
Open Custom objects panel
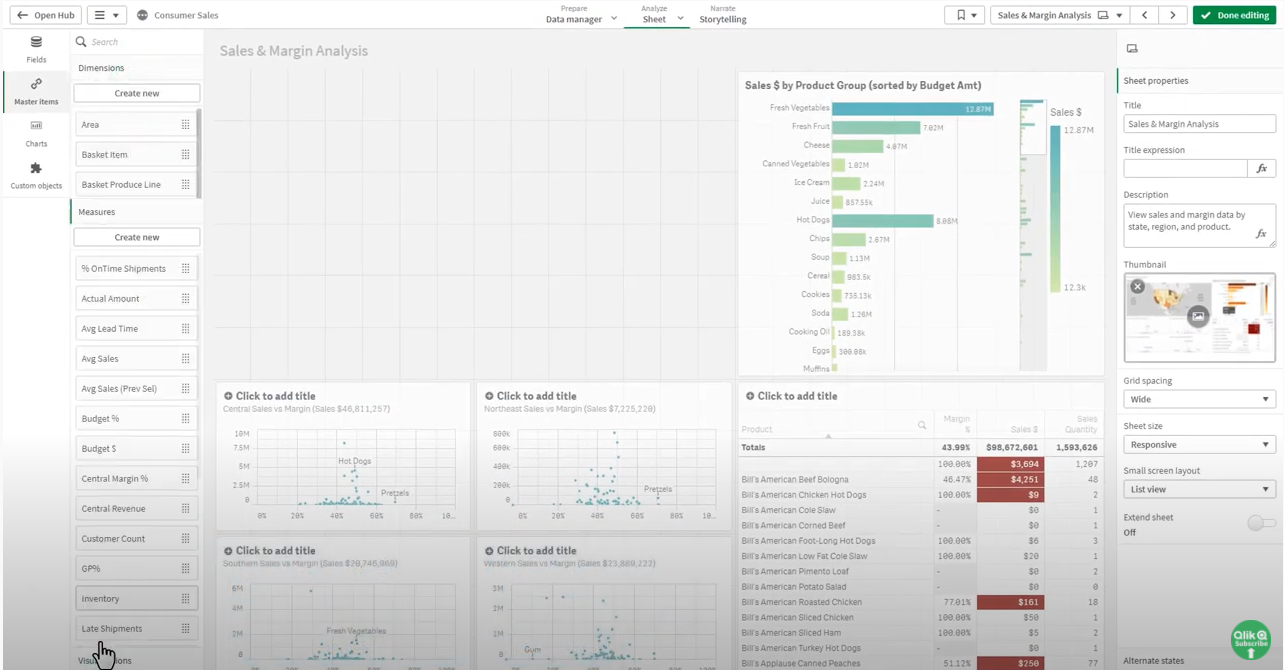pos(36,175)
